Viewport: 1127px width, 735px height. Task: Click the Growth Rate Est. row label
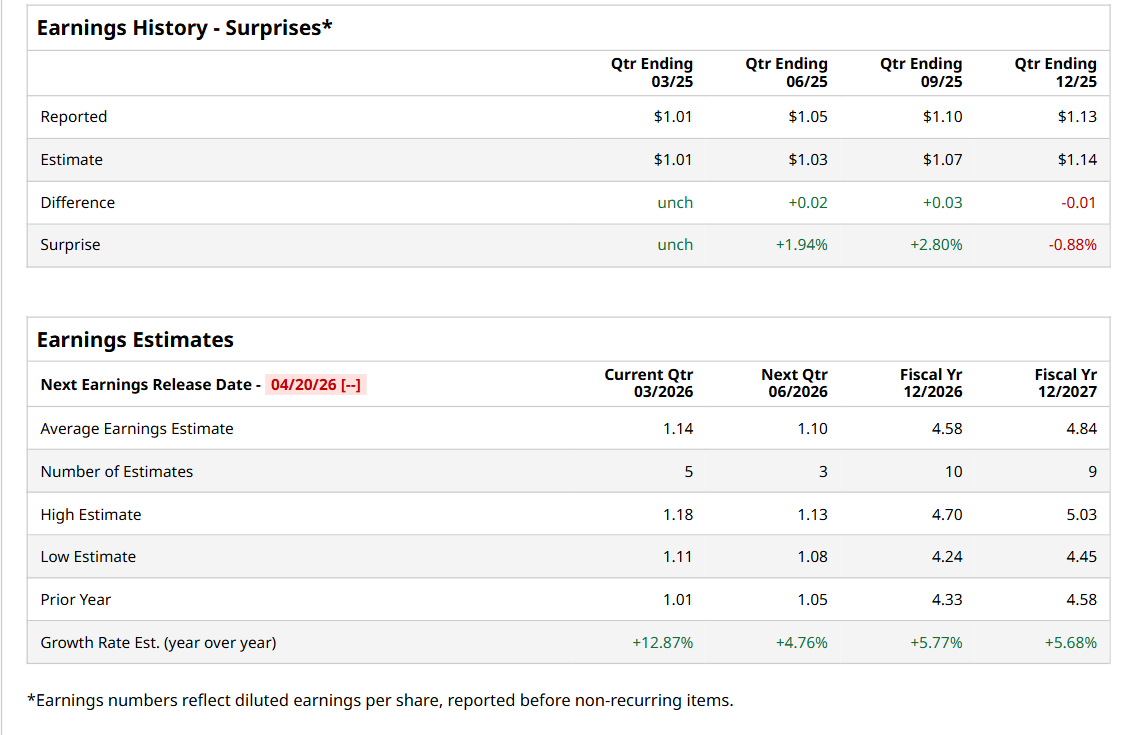pos(158,643)
